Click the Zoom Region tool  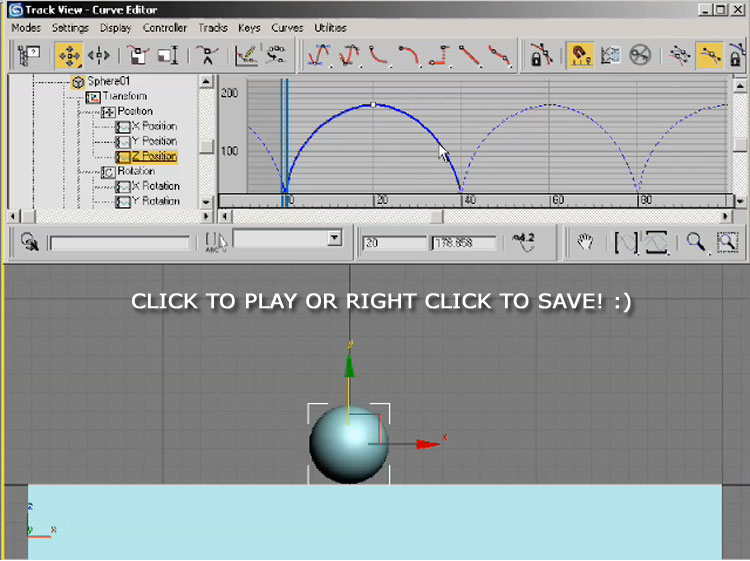point(727,242)
